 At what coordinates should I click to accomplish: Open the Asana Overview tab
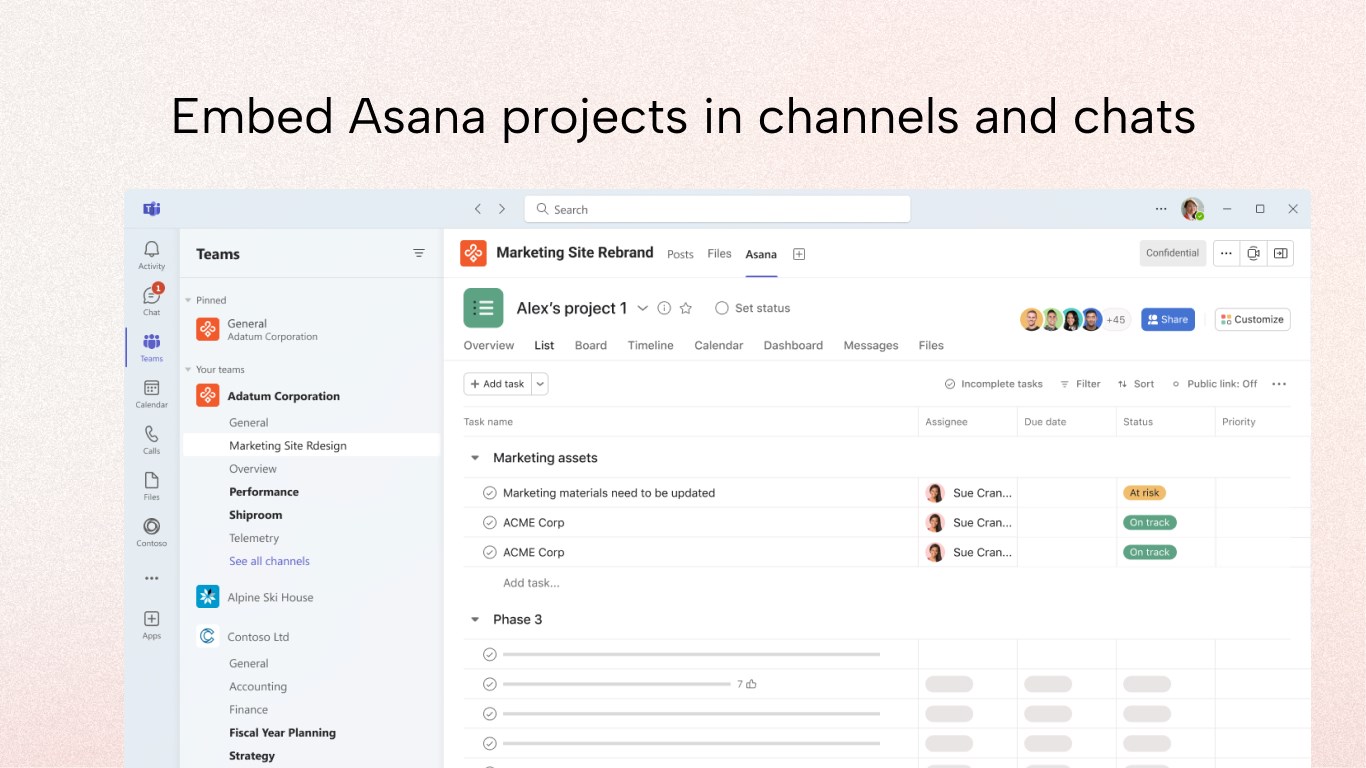click(x=489, y=345)
